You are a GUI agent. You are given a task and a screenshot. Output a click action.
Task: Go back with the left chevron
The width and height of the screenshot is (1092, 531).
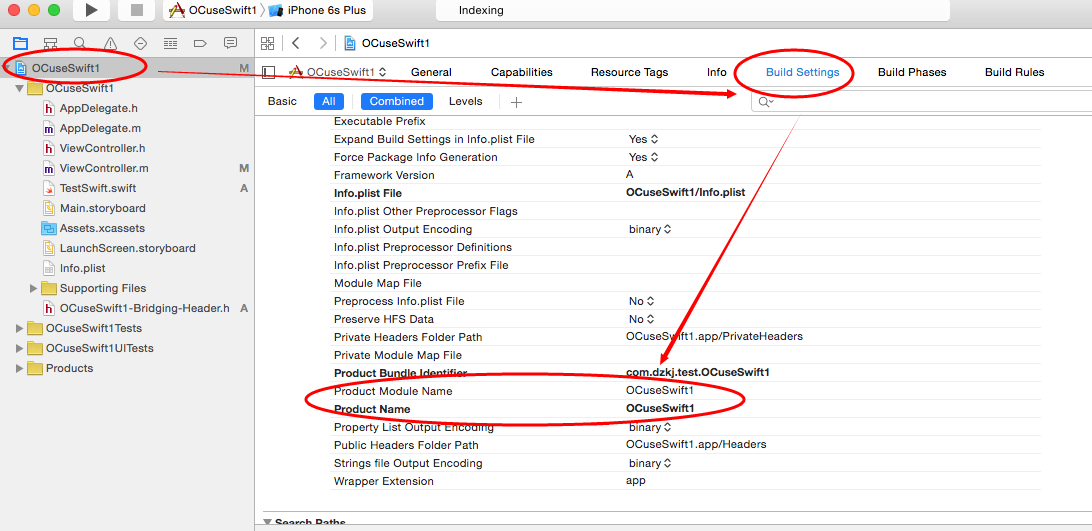pyautogui.click(x=296, y=43)
